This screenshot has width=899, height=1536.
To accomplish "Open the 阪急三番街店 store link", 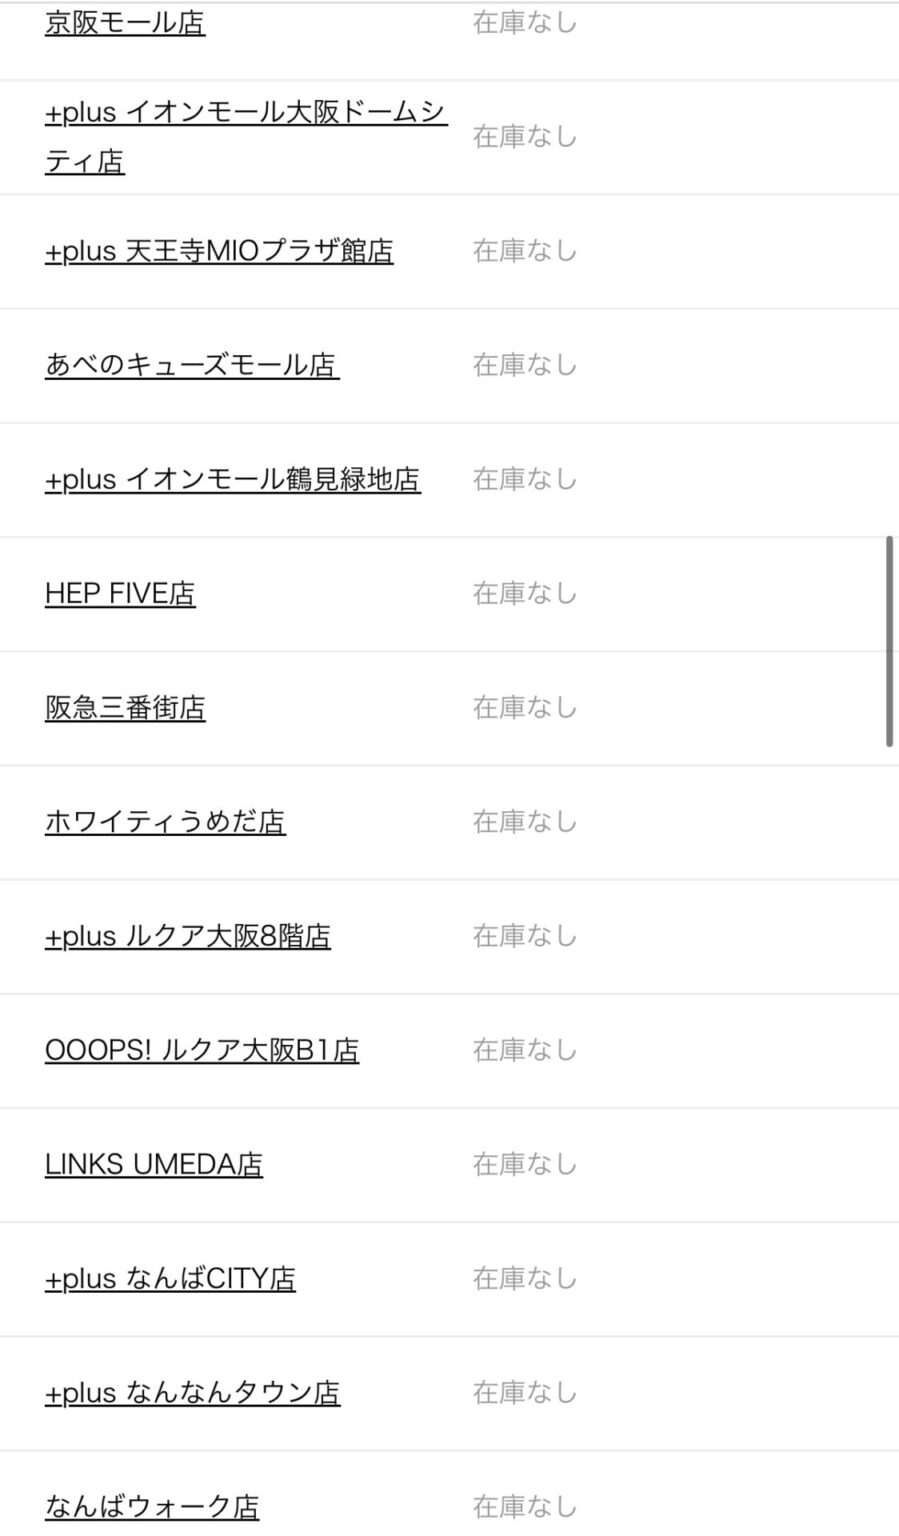I will (x=125, y=708).
